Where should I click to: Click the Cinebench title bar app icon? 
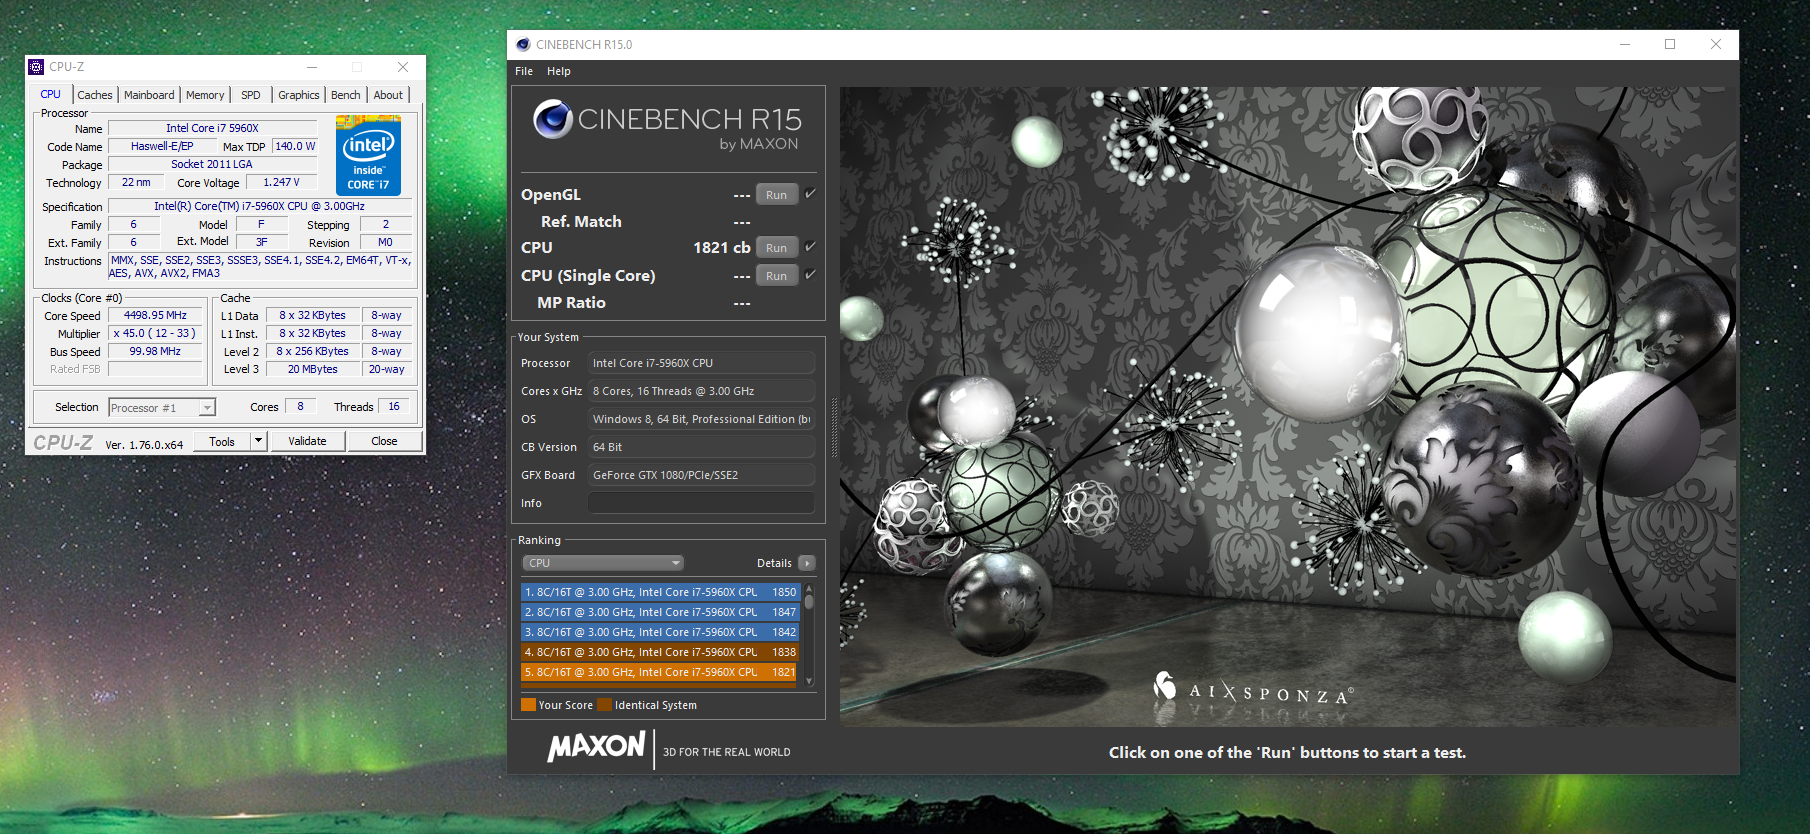pos(523,44)
